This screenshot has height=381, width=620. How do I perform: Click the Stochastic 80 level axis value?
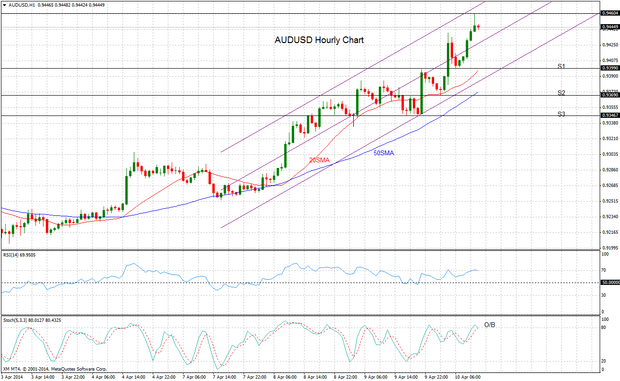(604, 327)
